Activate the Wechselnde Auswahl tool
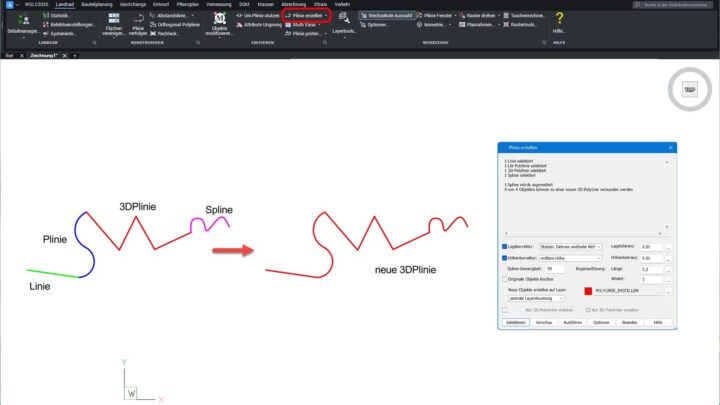720x405 pixels. tap(387, 16)
